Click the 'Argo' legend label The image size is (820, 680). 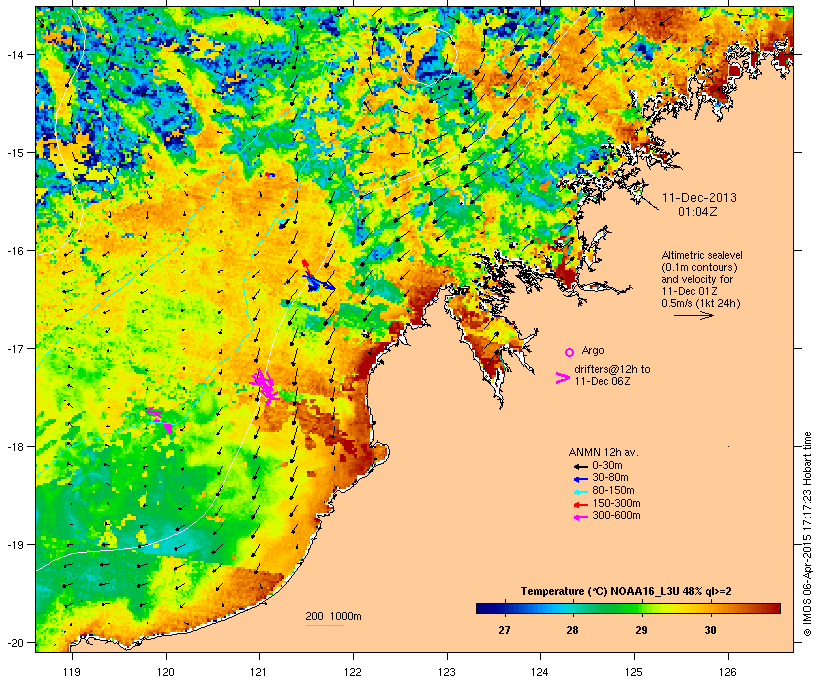(593, 350)
